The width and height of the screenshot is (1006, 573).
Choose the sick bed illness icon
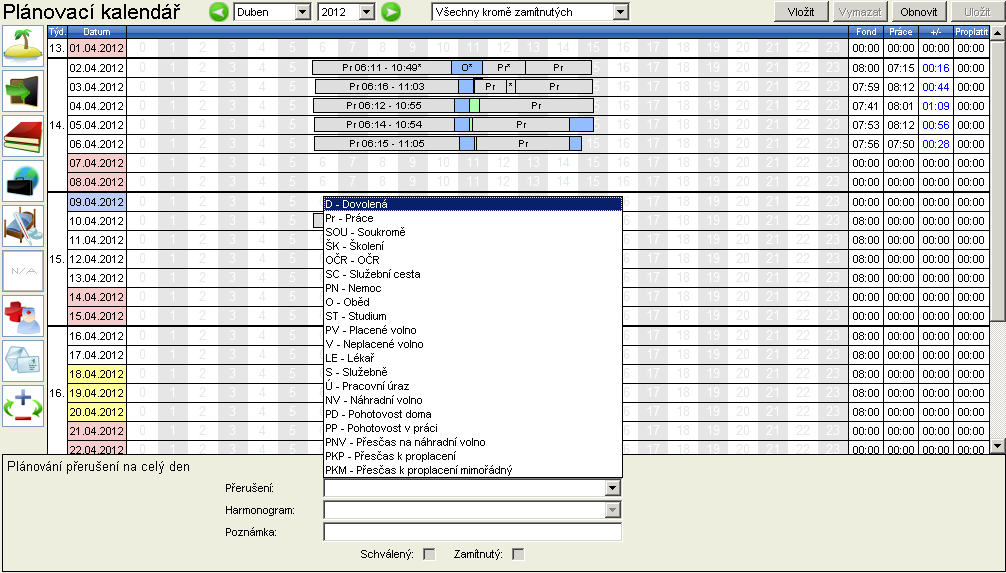tap(23, 226)
